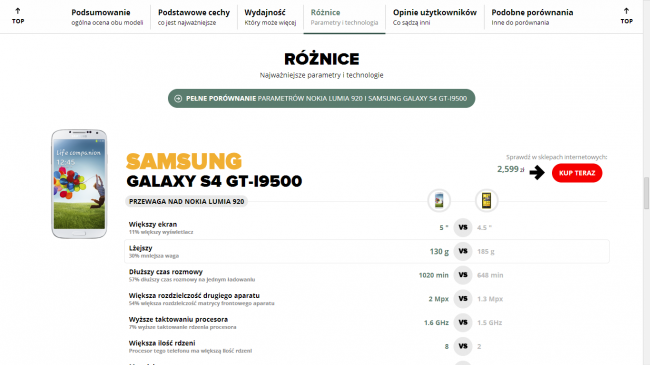
Task: Click the large Samsung Galaxy S4 phone image
Action: pyautogui.click(x=79, y=184)
